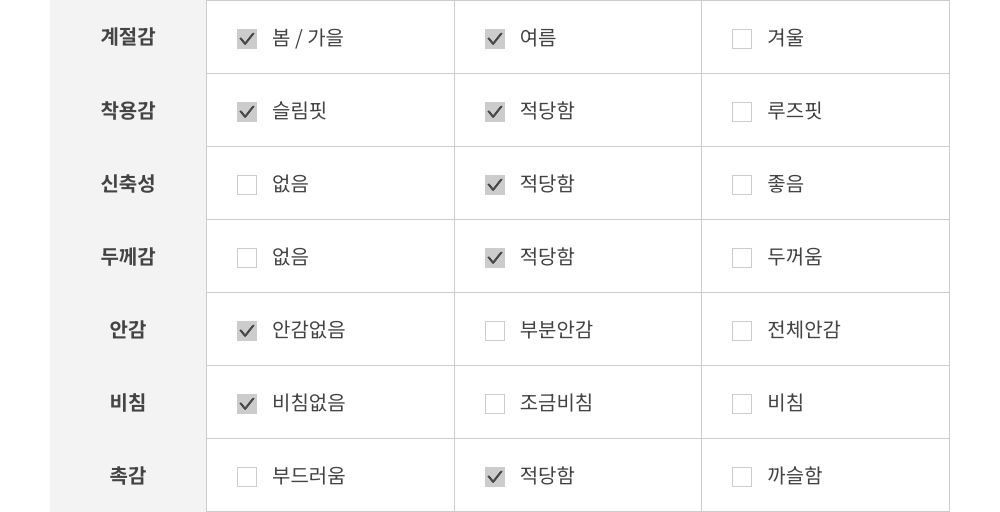The height and width of the screenshot is (512, 1000).
Task: Check the 조금비침 checkbox
Action: (x=495, y=404)
